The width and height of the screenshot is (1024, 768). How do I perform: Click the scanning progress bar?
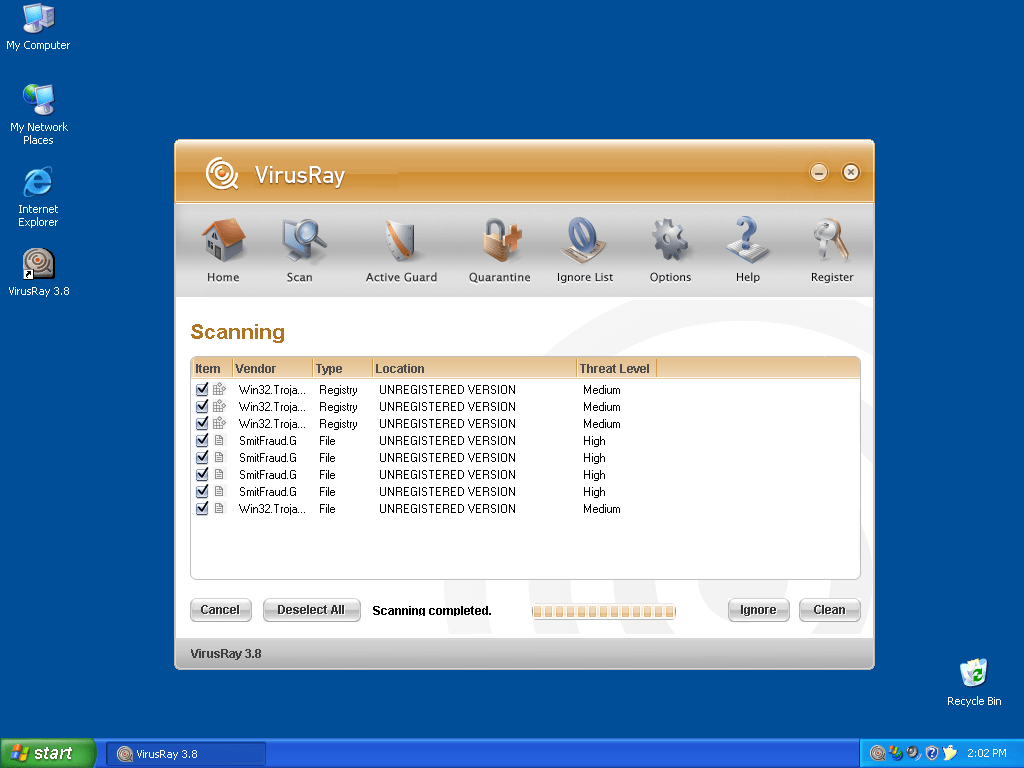click(603, 611)
